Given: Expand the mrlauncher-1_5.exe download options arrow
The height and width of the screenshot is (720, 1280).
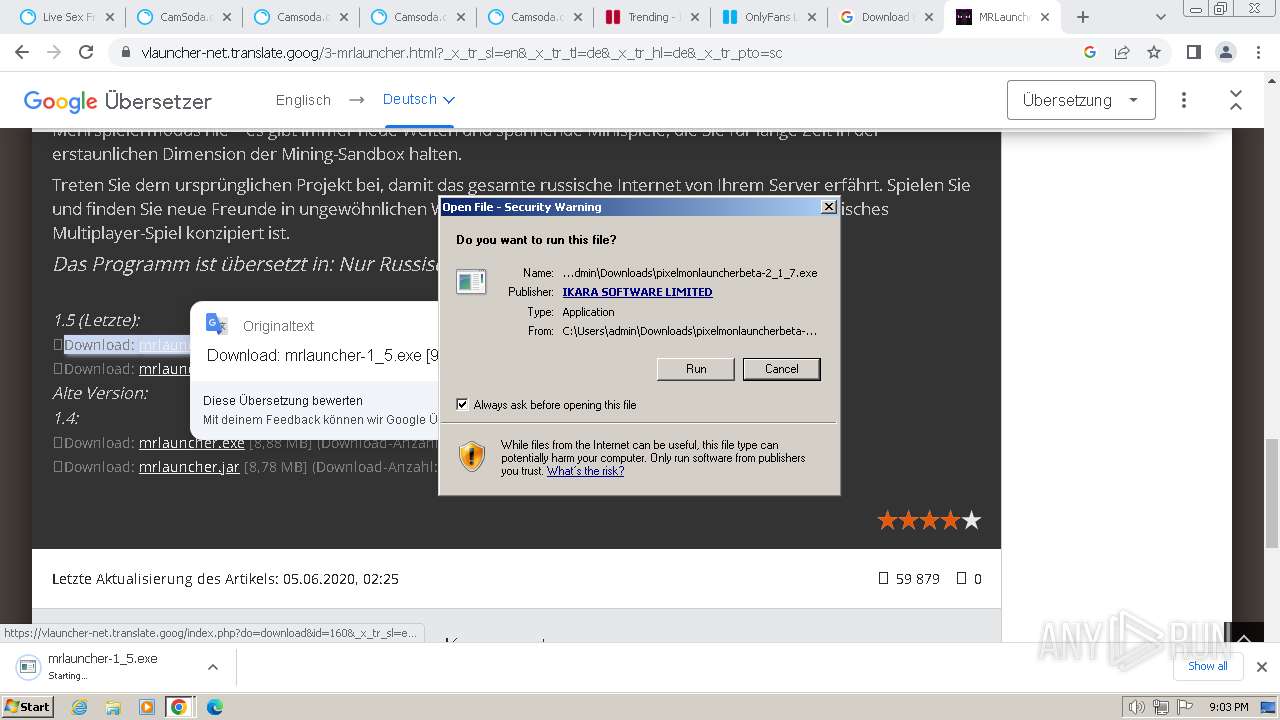Looking at the screenshot, I should (212, 666).
